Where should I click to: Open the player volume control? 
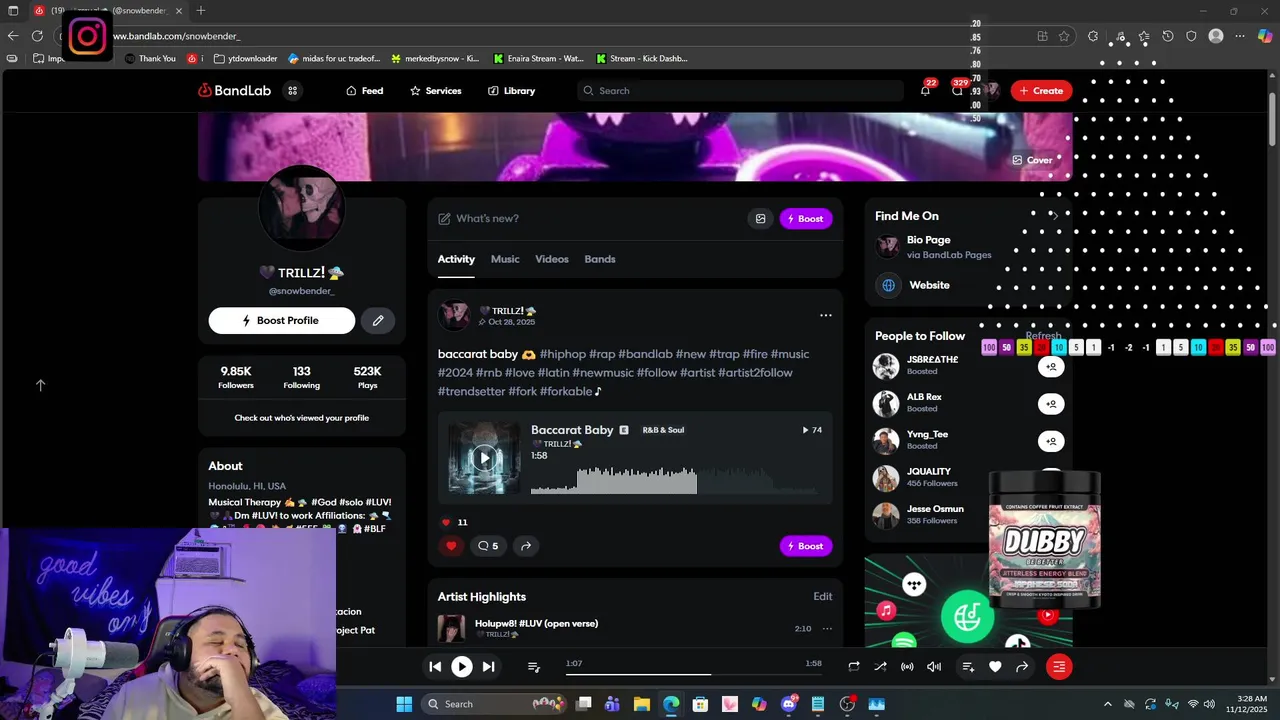pos(934,666)
